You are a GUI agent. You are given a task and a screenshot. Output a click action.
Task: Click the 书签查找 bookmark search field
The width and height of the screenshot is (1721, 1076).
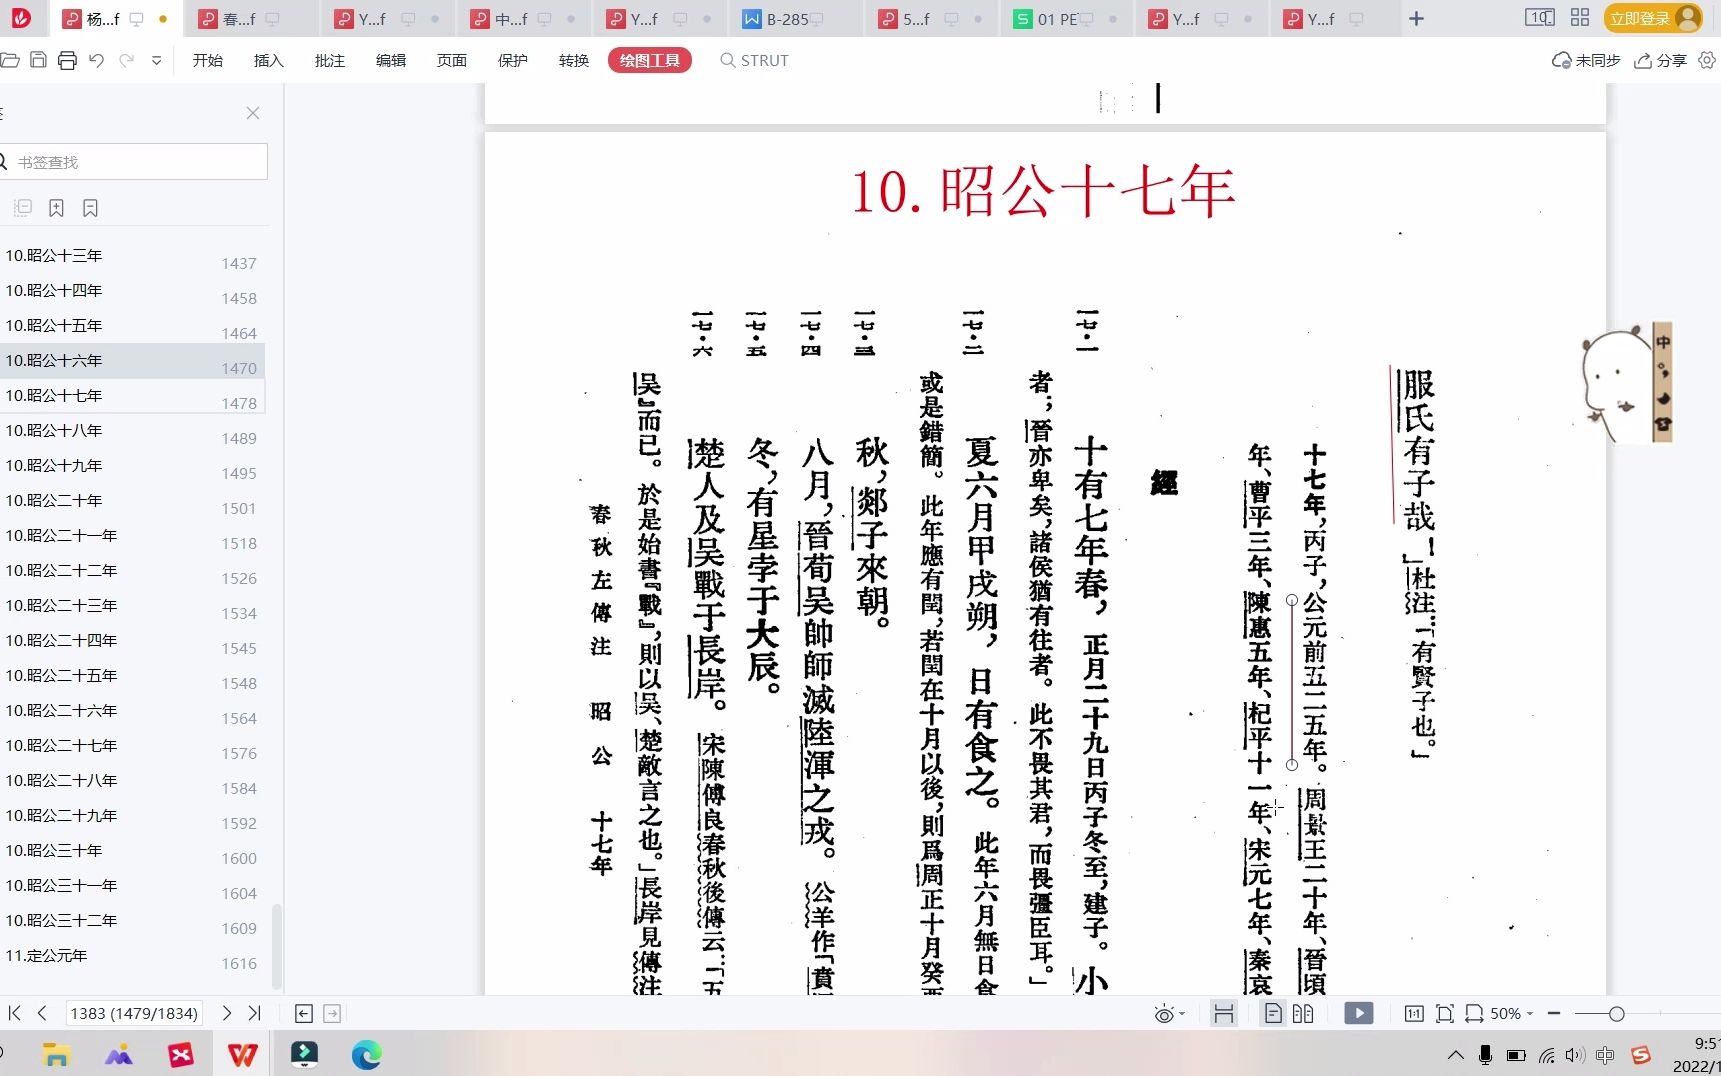click(134, 162)
